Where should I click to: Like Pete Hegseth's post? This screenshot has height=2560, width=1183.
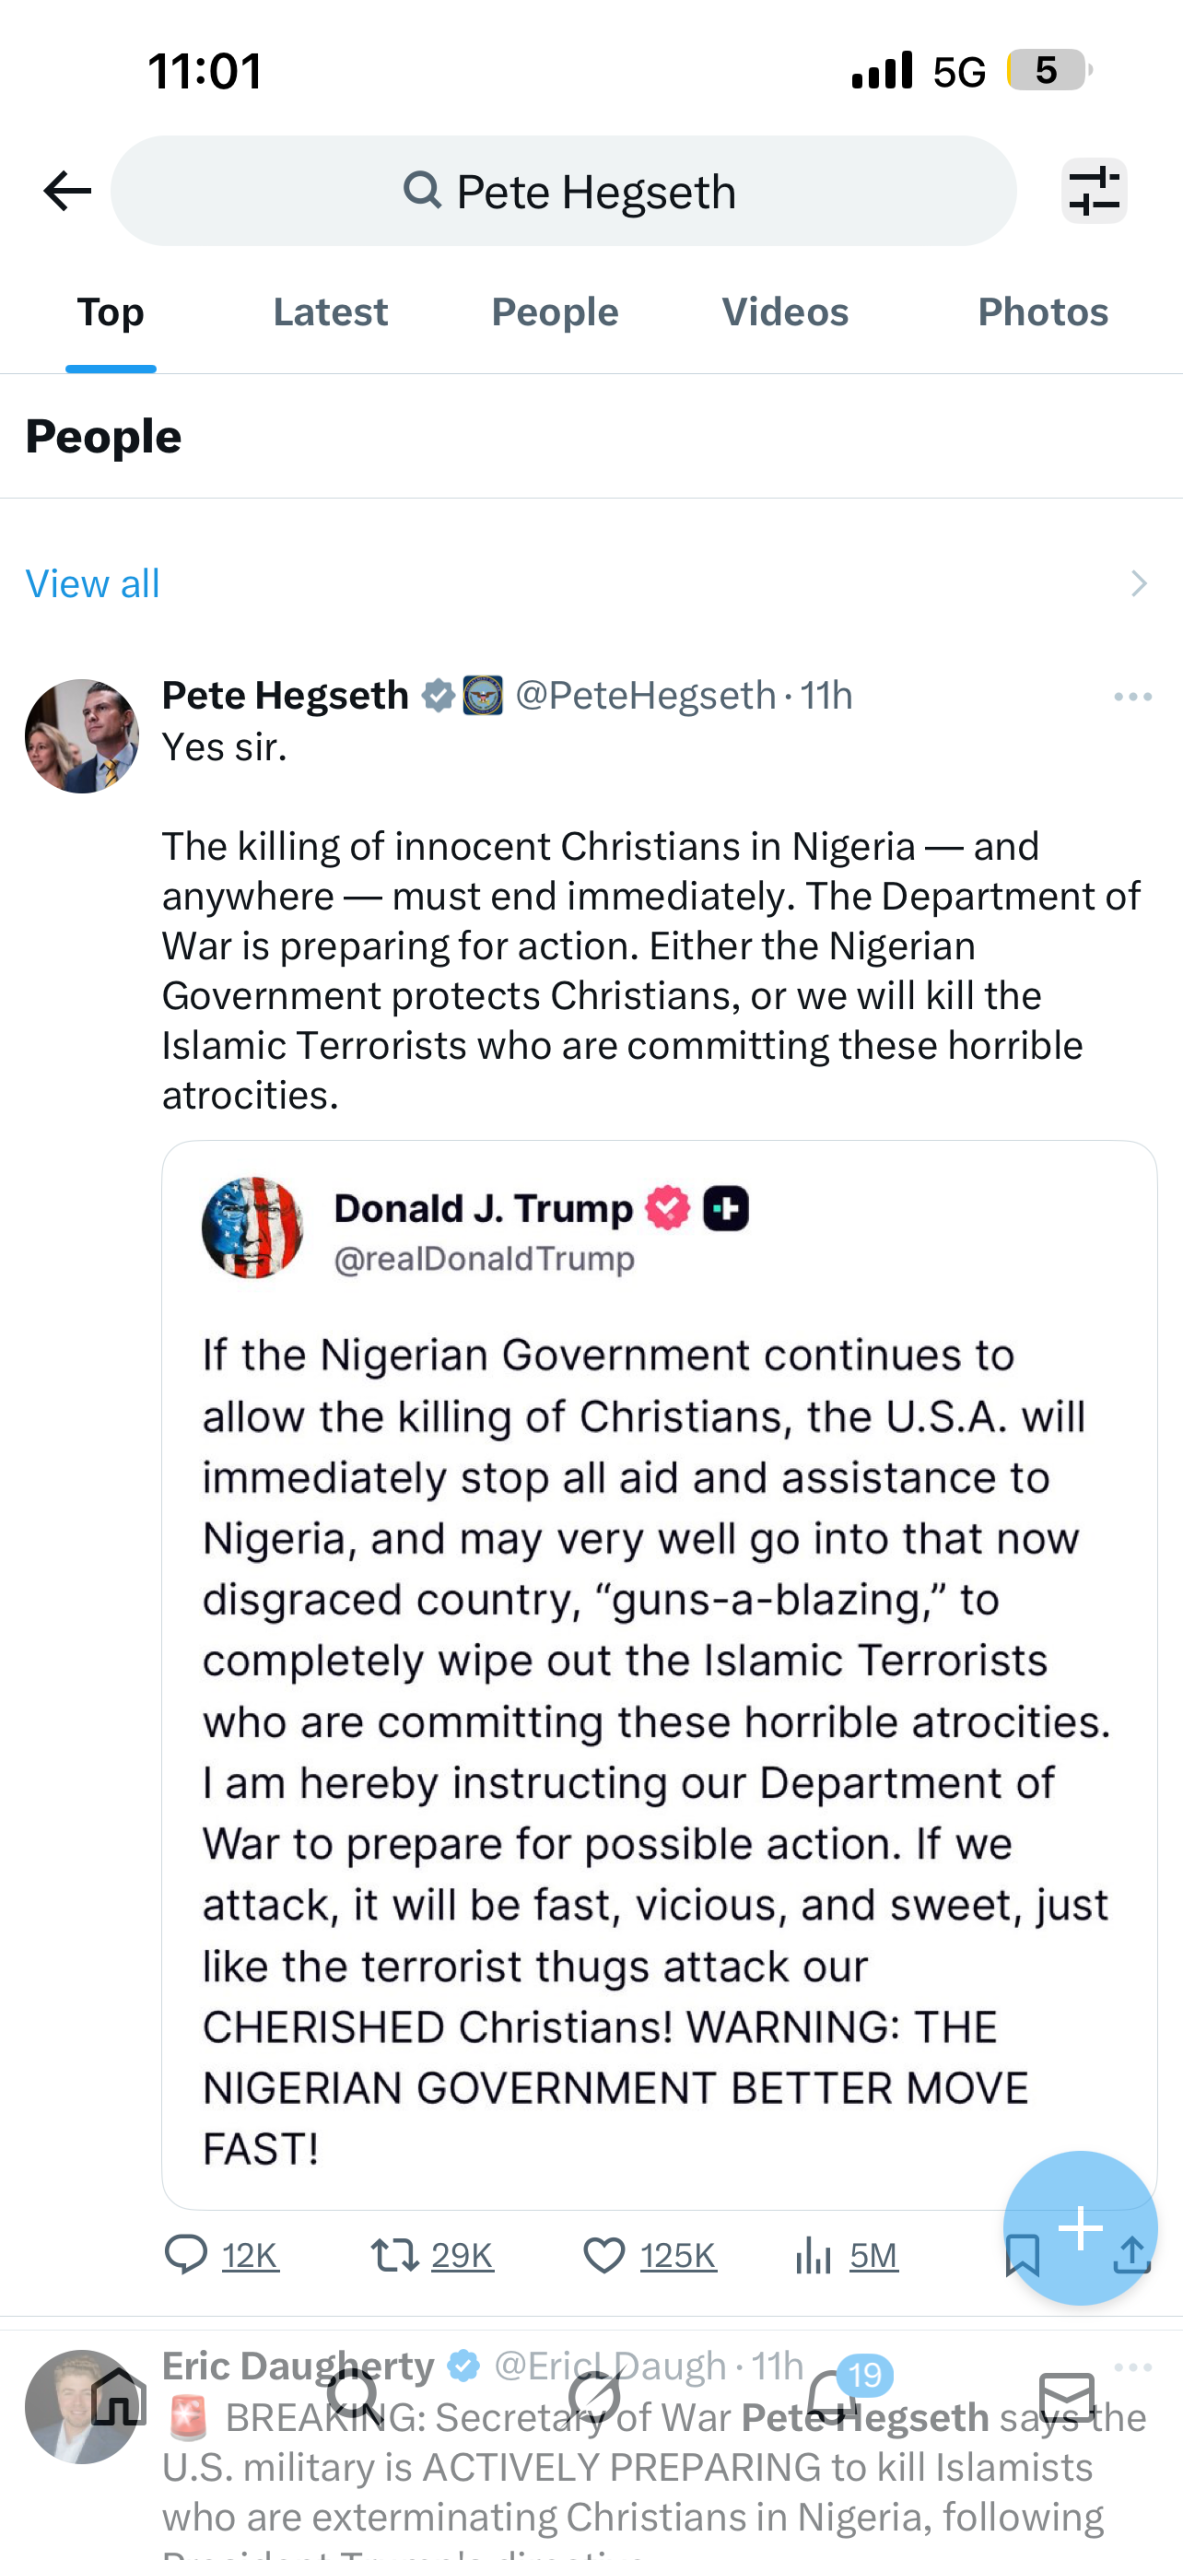point(604,2255)
